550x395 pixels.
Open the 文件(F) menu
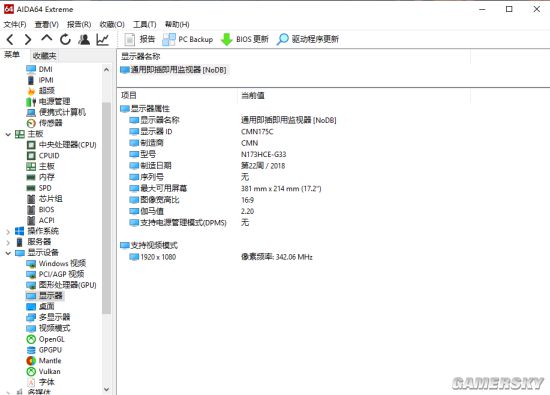(x=15, y=24)
